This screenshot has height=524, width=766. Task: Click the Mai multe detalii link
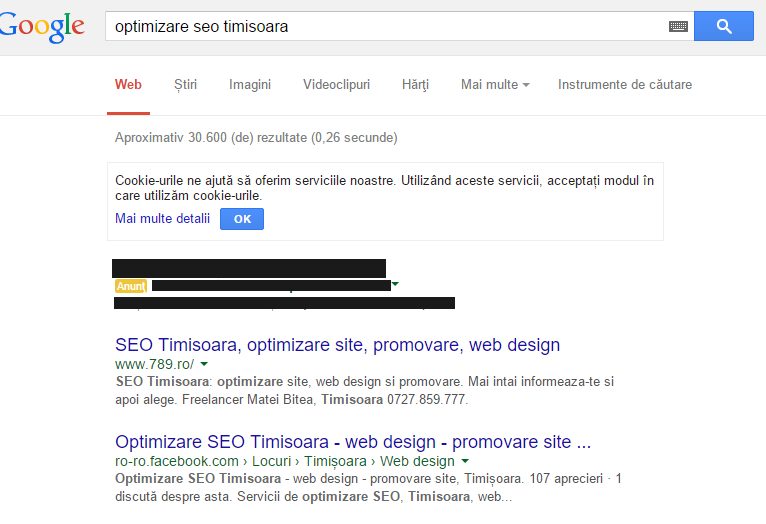(x=162, y=218)
